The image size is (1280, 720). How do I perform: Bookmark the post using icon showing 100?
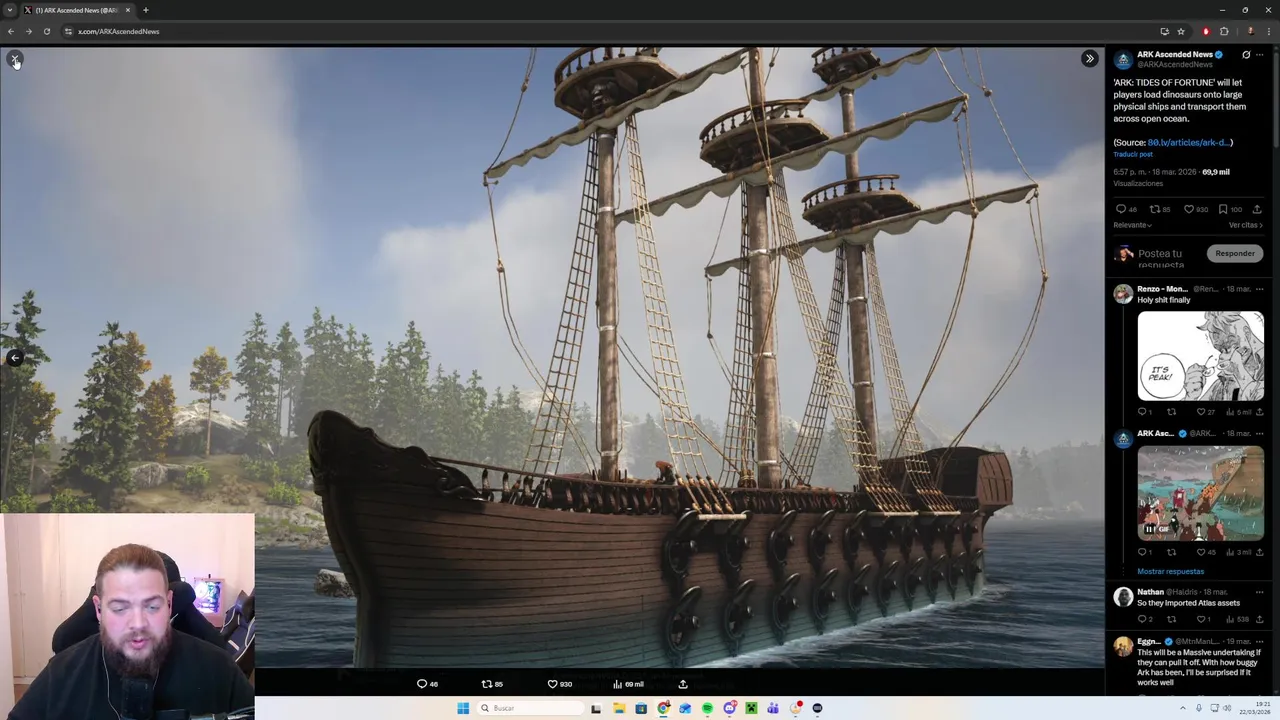pyautogui.click(x=1222, y=209)
